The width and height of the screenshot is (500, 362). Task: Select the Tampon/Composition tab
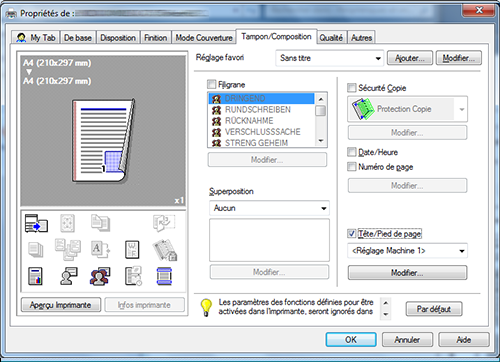(x=276, y=36)
